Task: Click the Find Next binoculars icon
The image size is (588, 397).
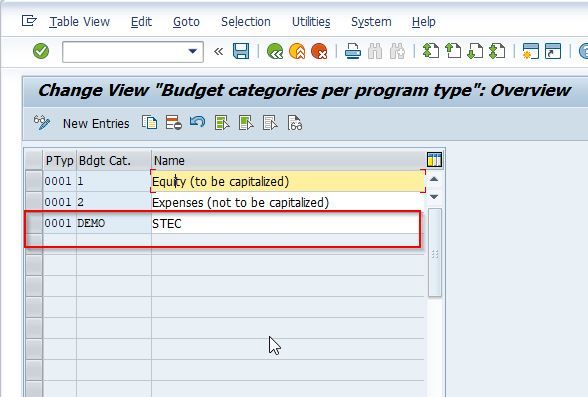Action: coord(397,51)
